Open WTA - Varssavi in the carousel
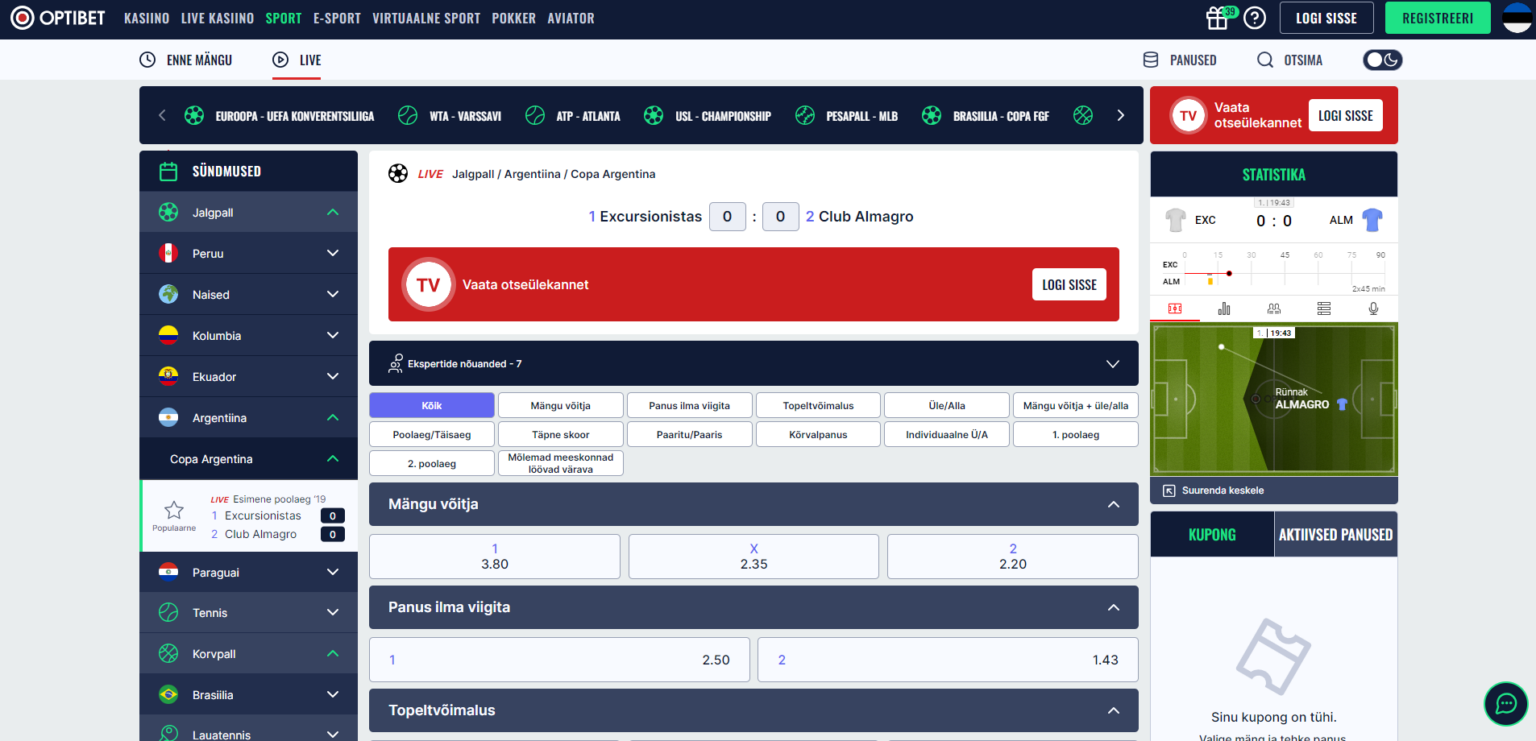The width and height of the screenshot is (1536, 741). (x=449, y=115)
